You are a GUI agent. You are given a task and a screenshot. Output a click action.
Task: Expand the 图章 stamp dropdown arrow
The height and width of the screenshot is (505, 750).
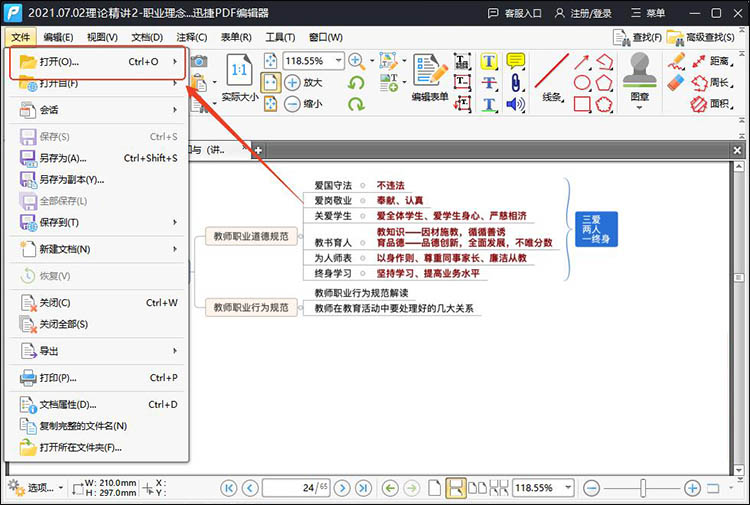tap(640, 107)
